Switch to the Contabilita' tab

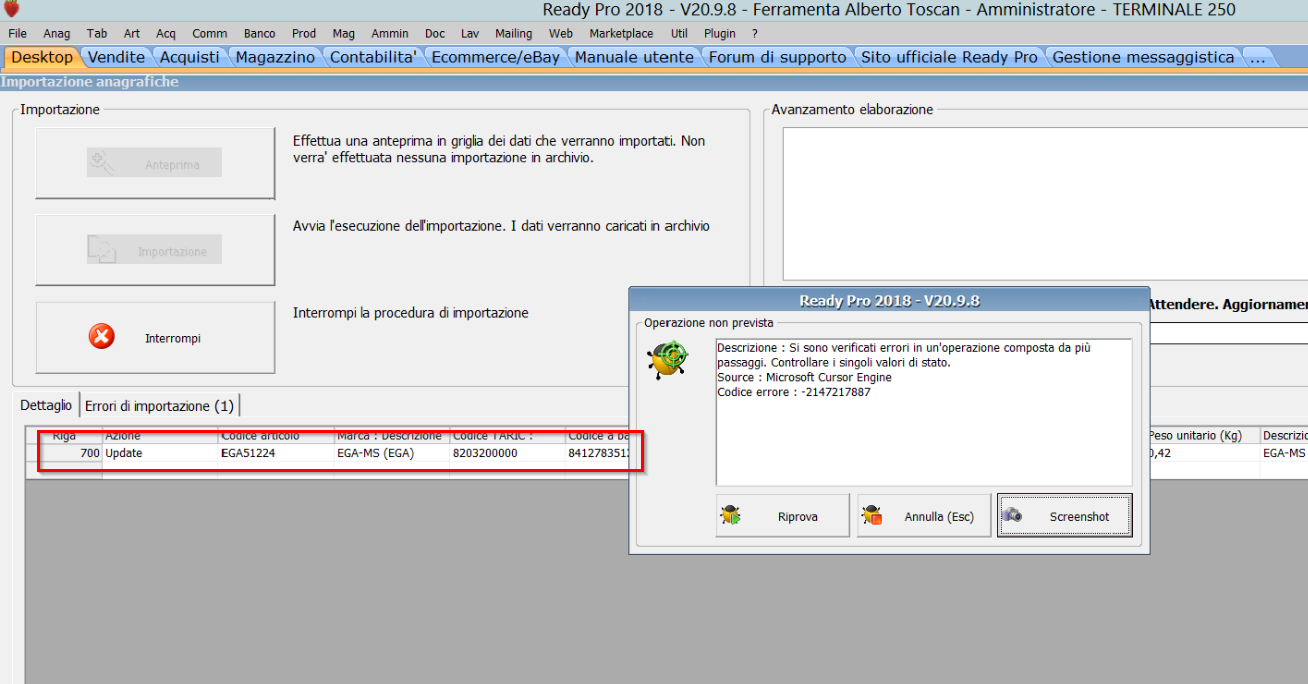coord(373,57)
